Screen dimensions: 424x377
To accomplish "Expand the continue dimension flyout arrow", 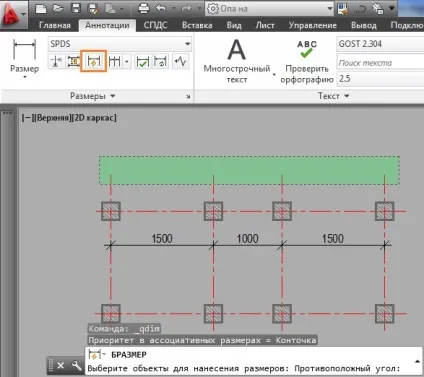I will (x=127, y=61).
